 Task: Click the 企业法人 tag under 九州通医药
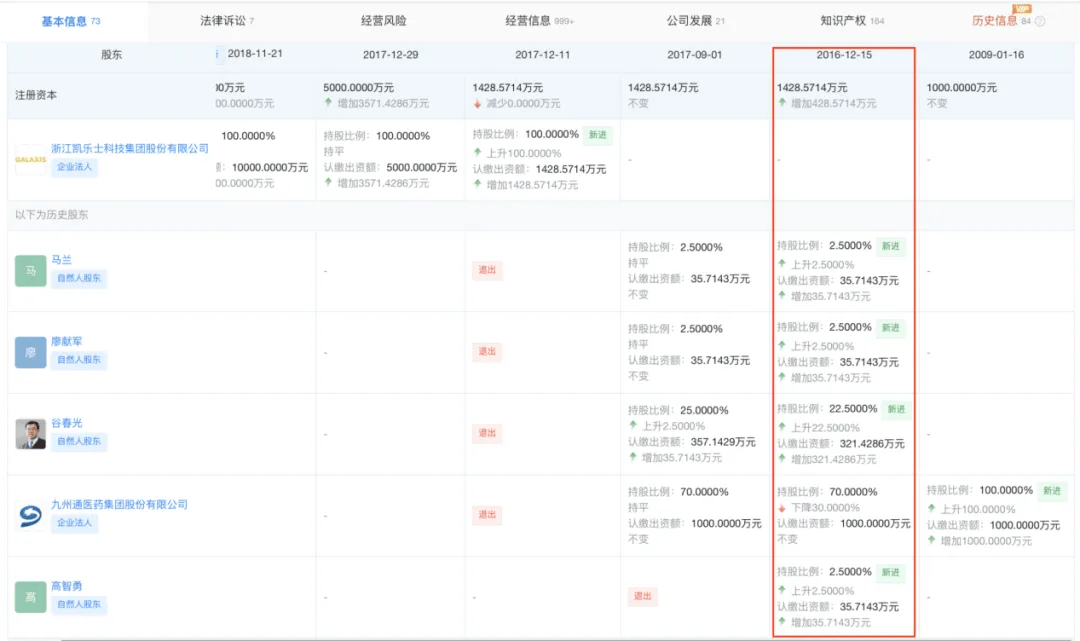click(75, 523)
